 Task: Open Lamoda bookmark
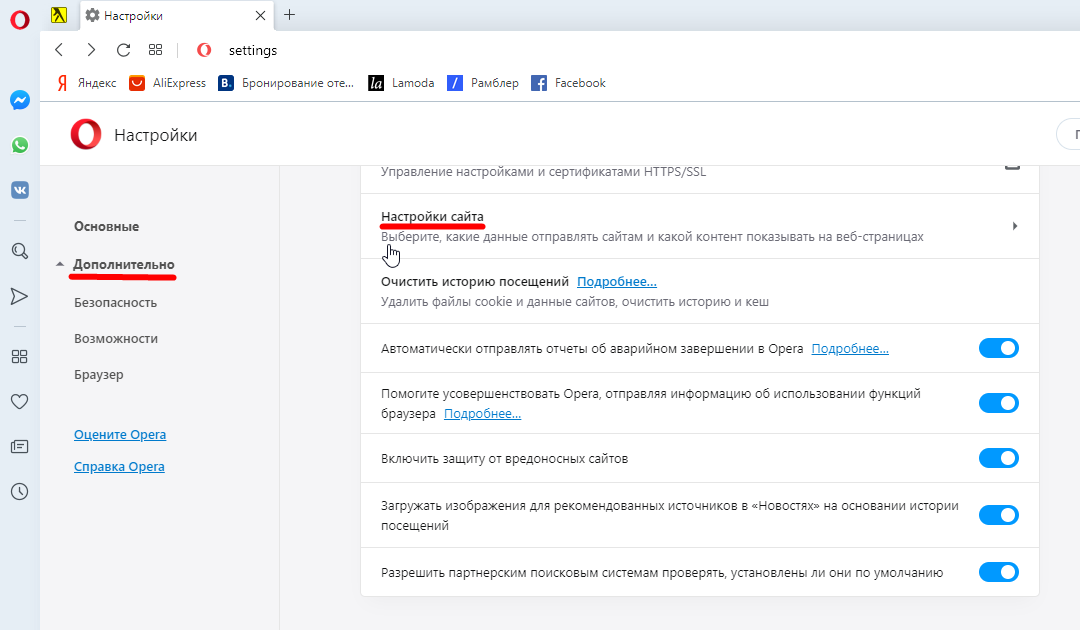pos(402,83)
